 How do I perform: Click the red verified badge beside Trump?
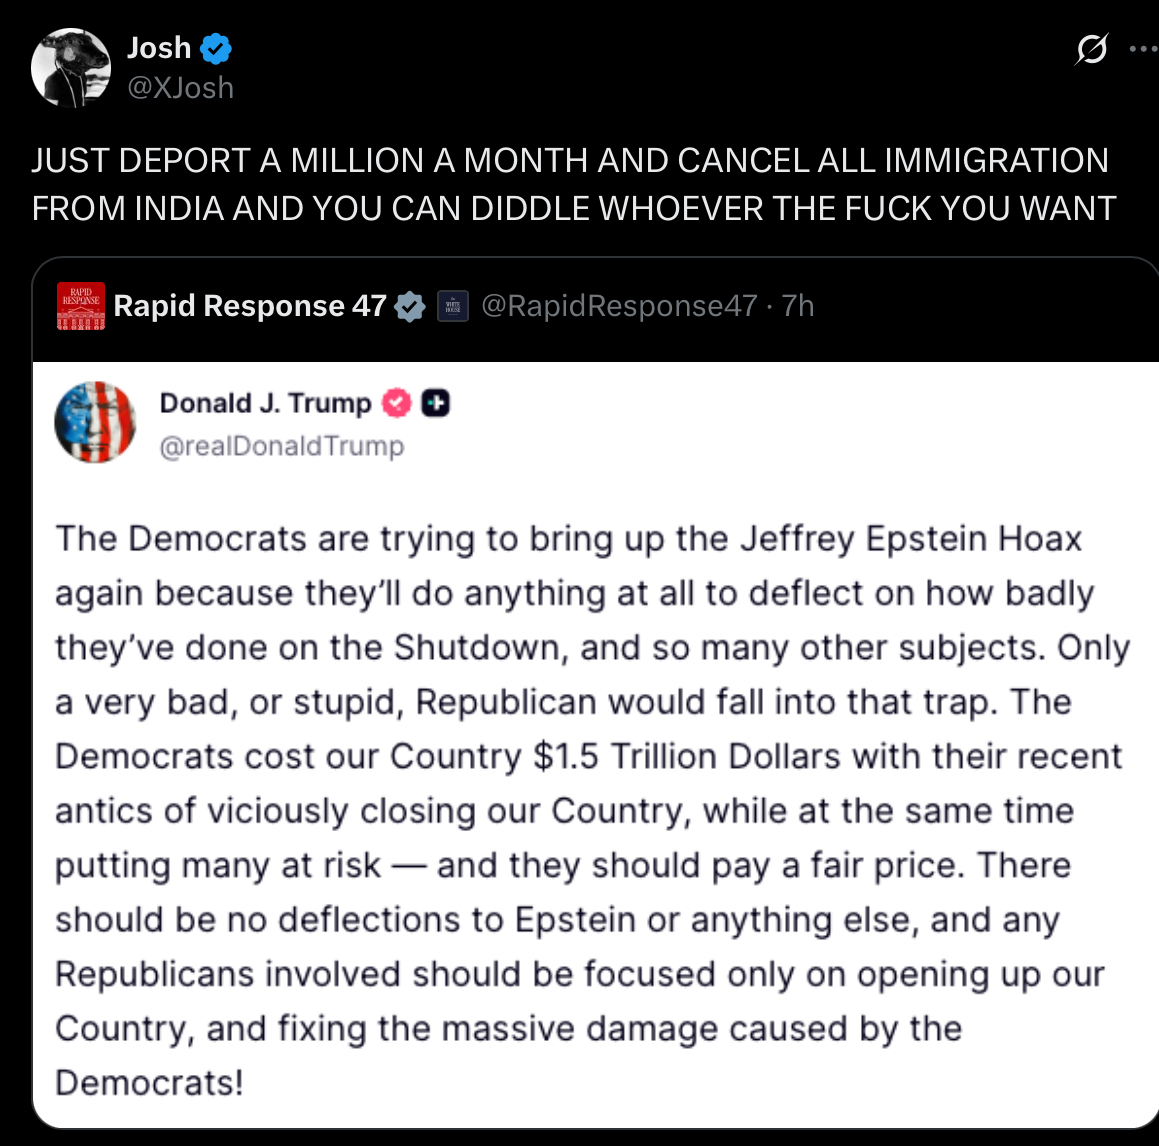[397, 403]
